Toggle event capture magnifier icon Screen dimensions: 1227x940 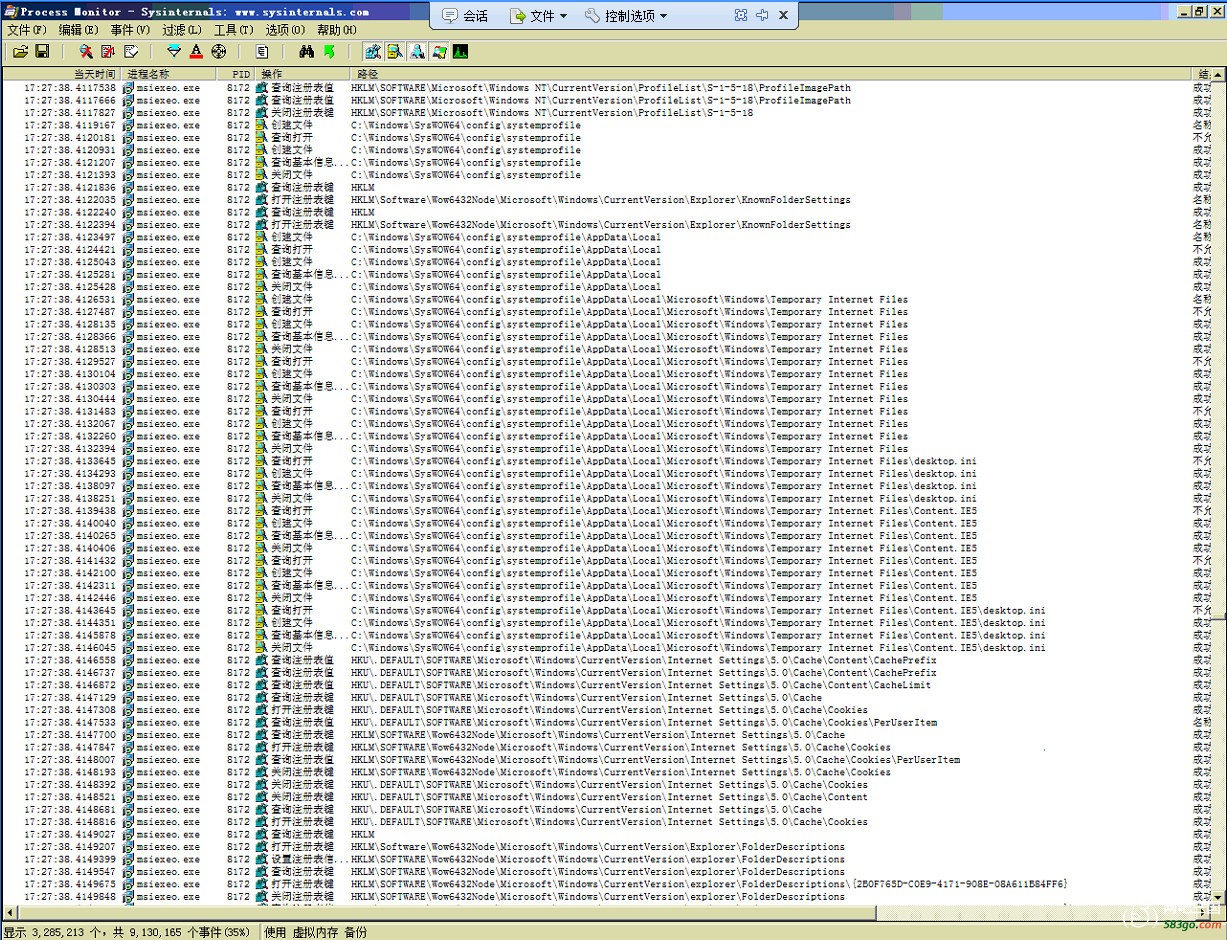tap(86, 52)
